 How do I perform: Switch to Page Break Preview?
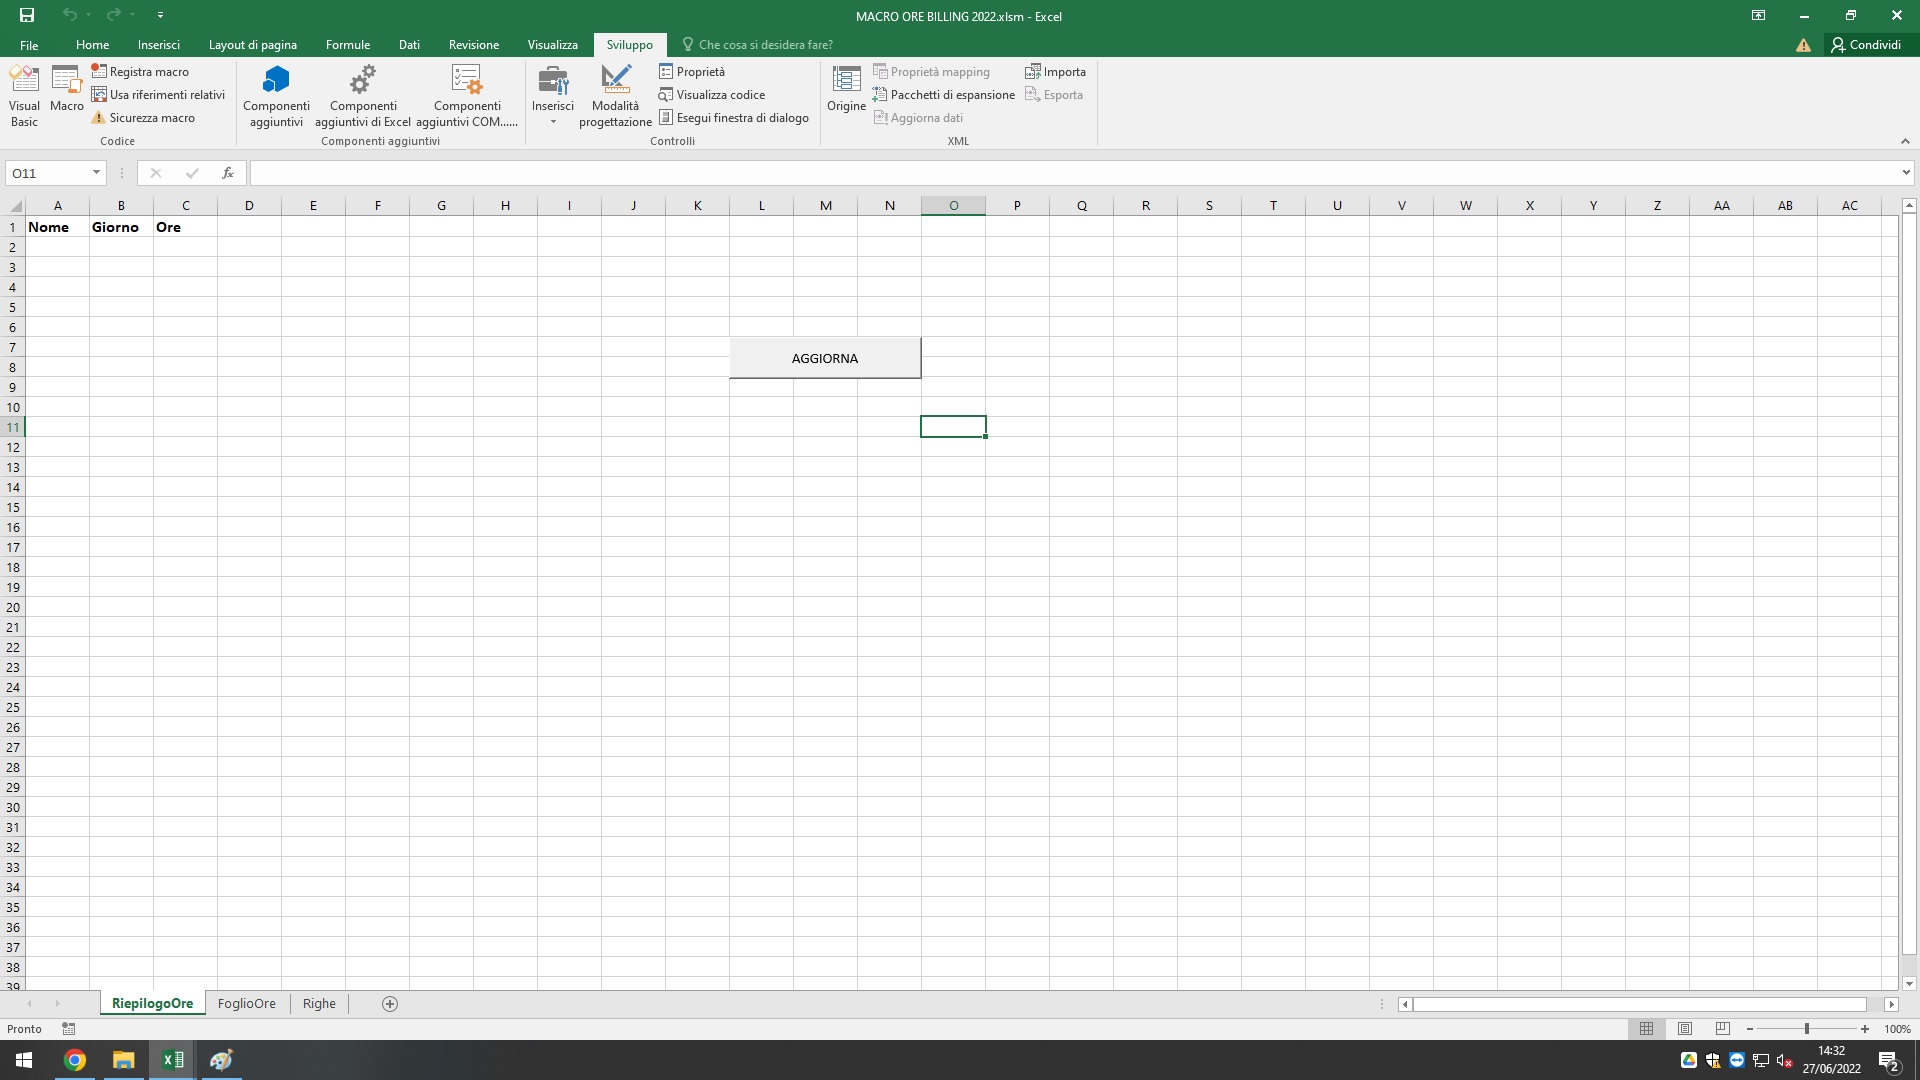click(x=1722, y=1029)
